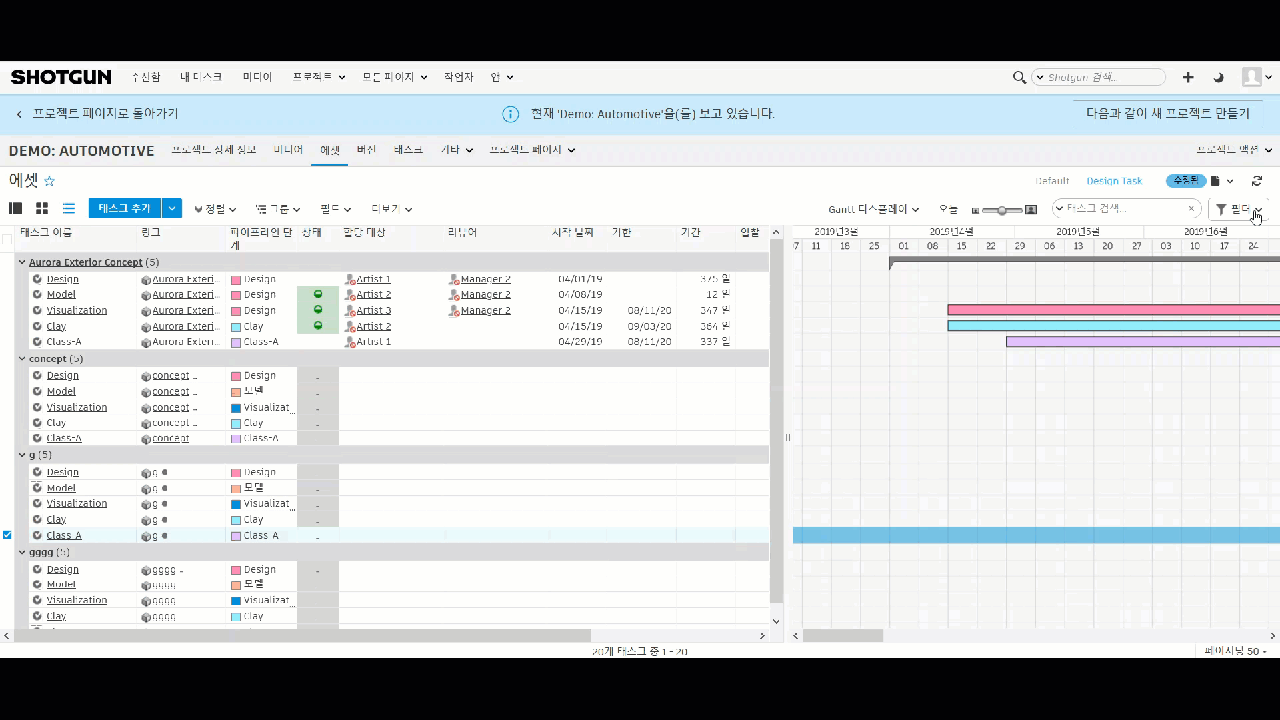
Task: Favorite the page with the star icon
Action: click(x=49, y=182)
